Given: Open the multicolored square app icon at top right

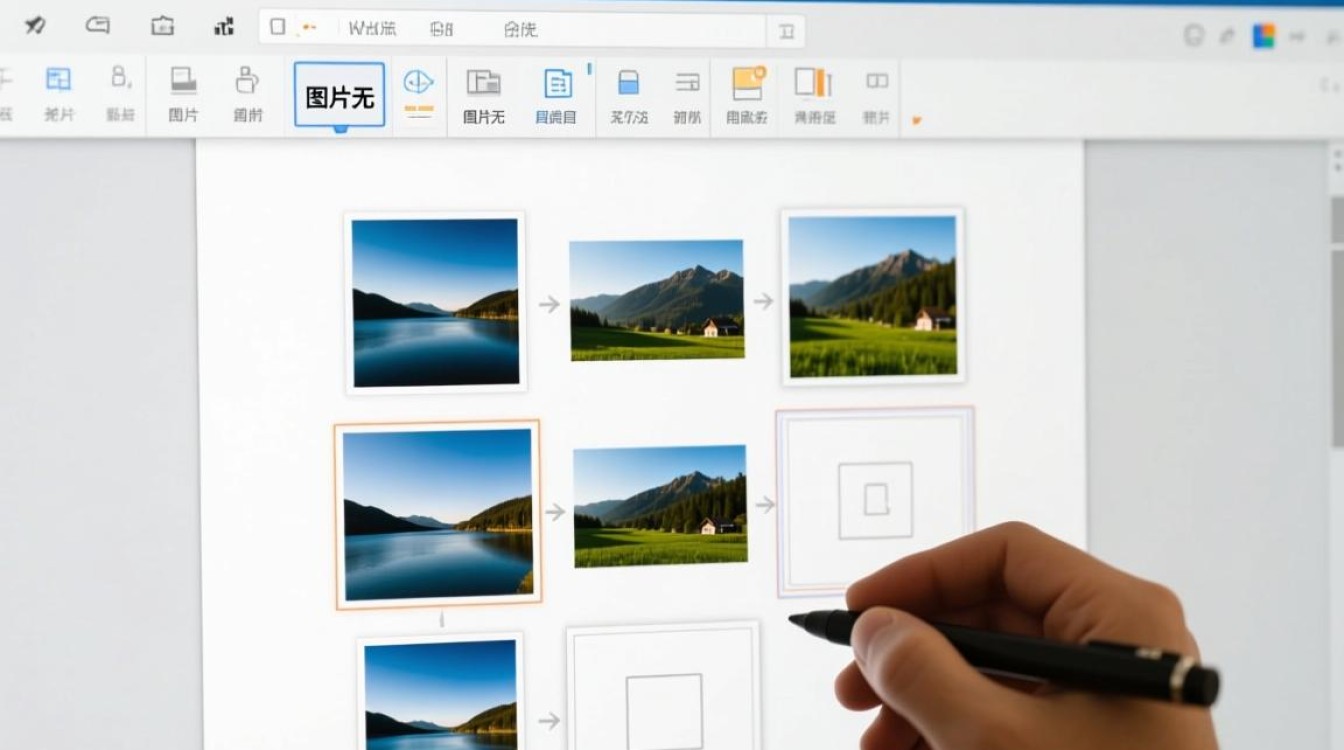Looking at the screenshot, I should click(1264, 35).
